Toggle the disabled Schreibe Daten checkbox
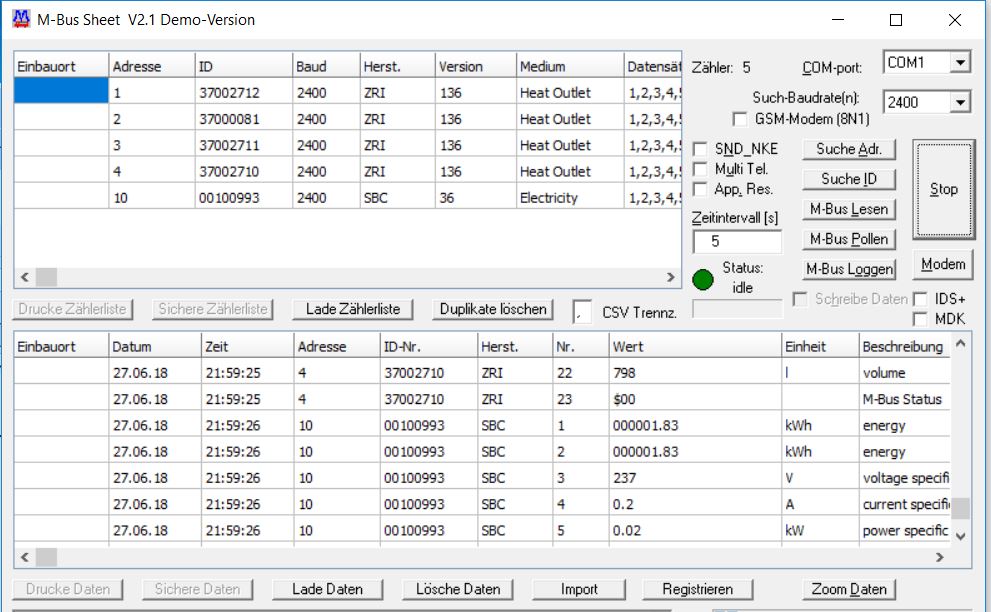This screenshot has height=612, width=991. point(800,299)
